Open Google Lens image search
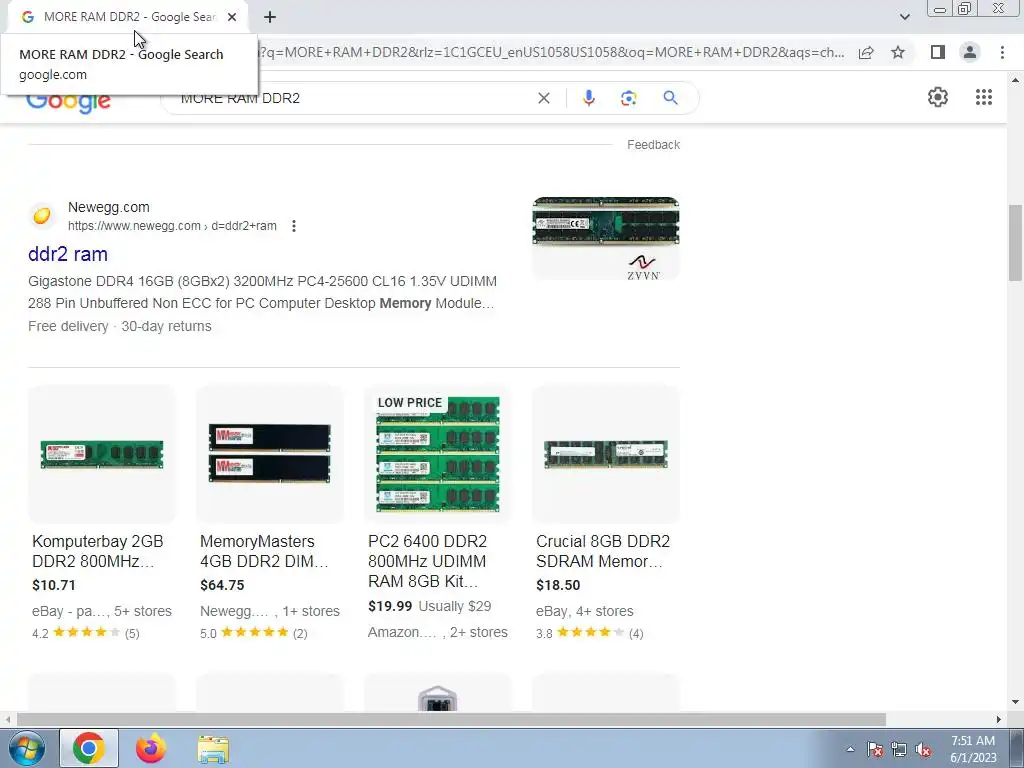 pyautogui.click(x=628, y=98)
